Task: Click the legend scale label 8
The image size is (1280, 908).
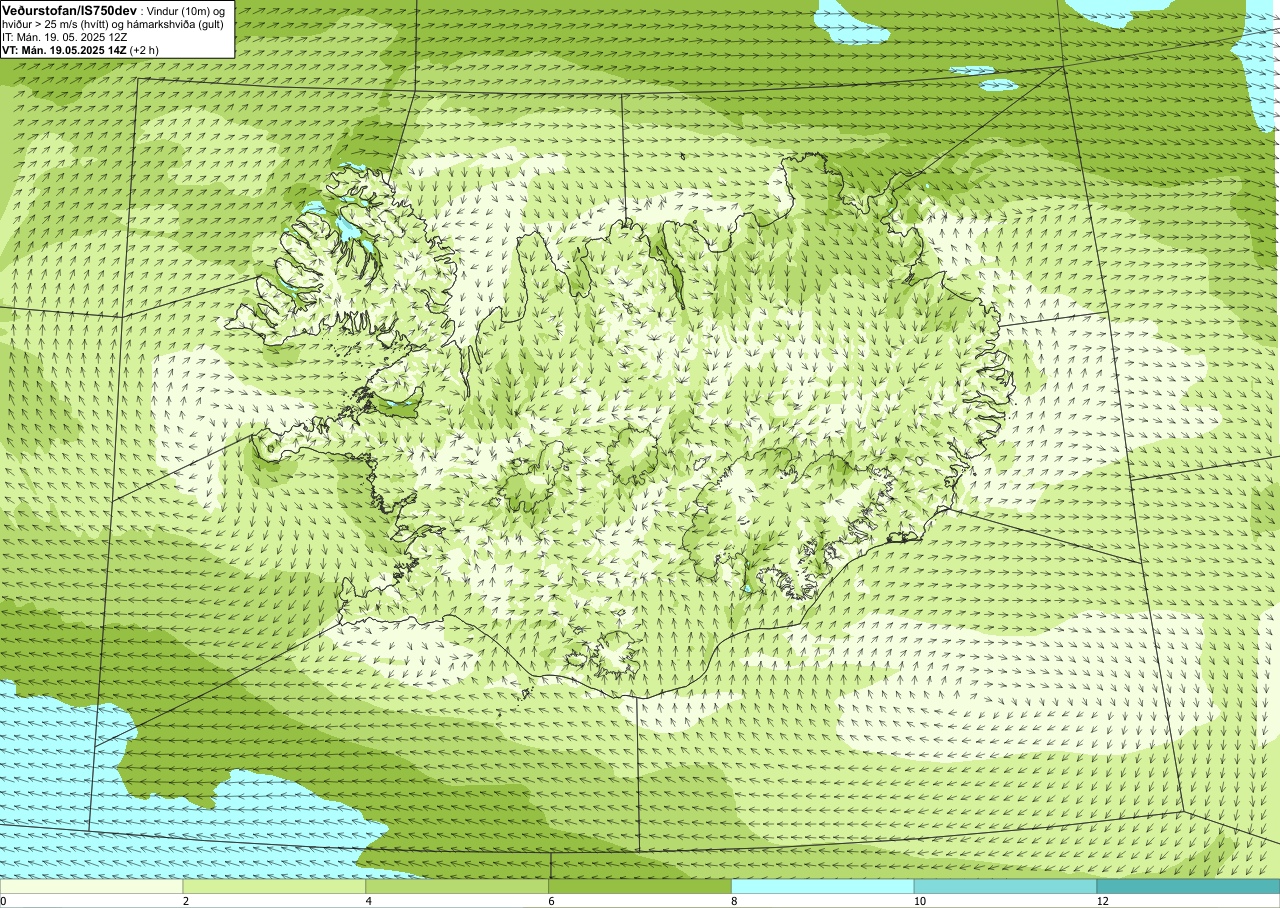Action: [x=735, y=901]
